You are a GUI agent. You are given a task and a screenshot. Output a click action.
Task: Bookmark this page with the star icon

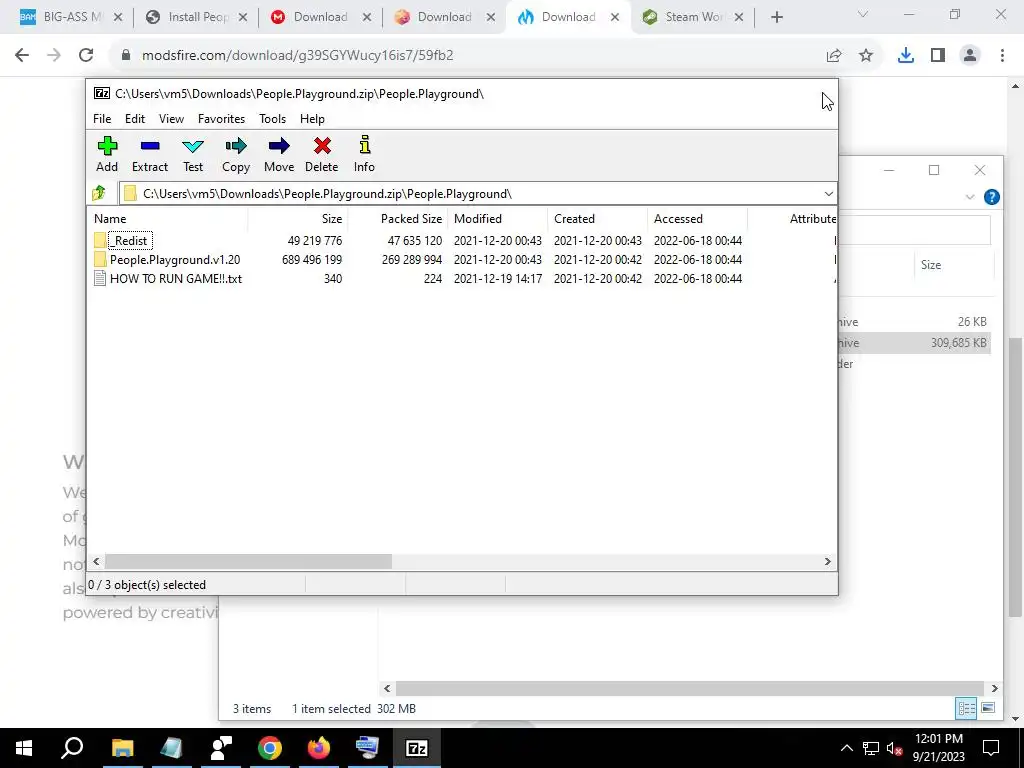(x=866, y=56)
